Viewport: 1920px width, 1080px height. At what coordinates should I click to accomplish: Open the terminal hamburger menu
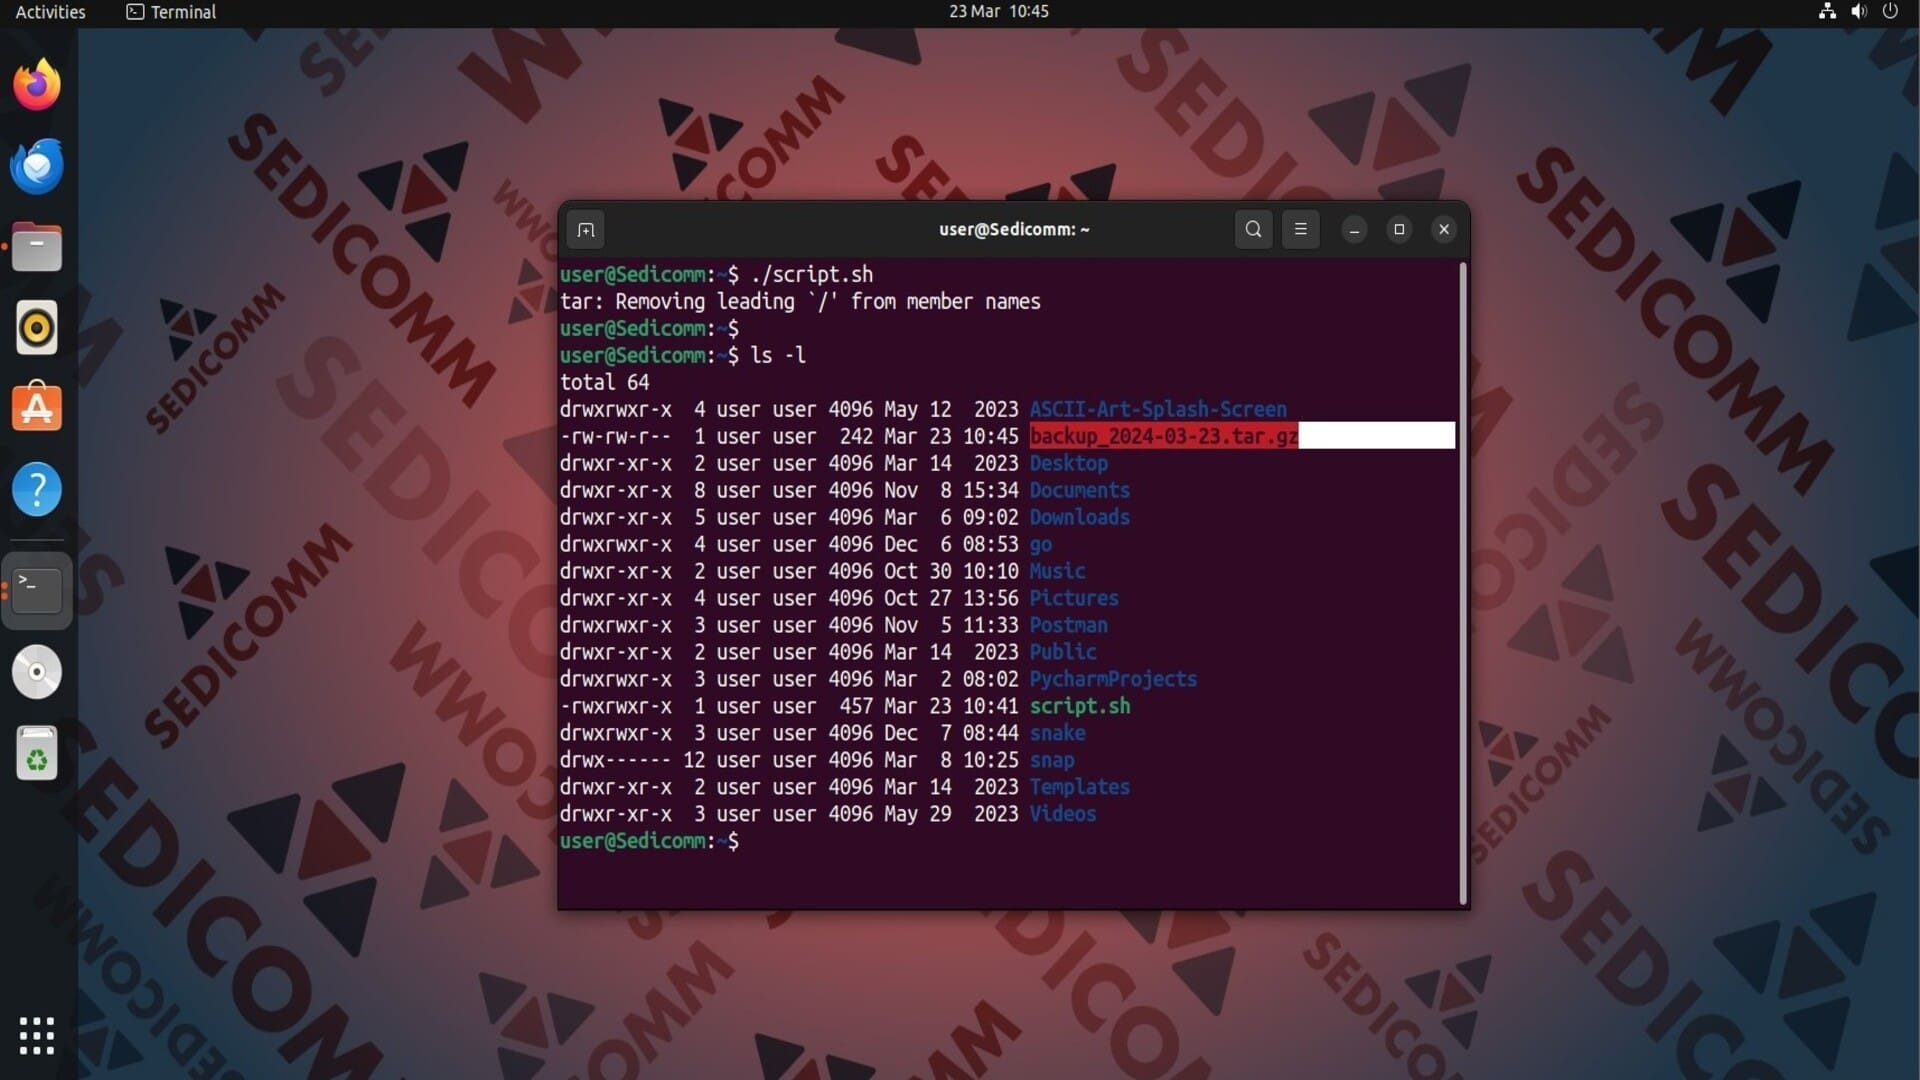1300,230
